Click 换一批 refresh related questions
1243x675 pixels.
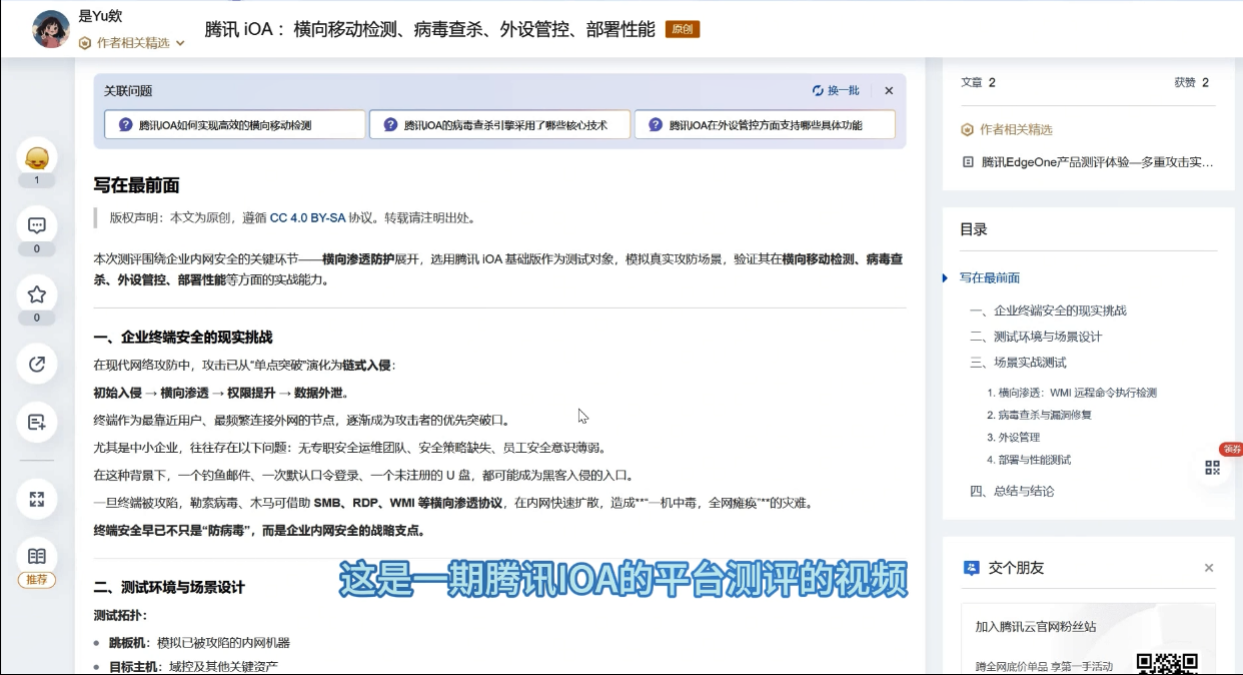coord(836,90)
